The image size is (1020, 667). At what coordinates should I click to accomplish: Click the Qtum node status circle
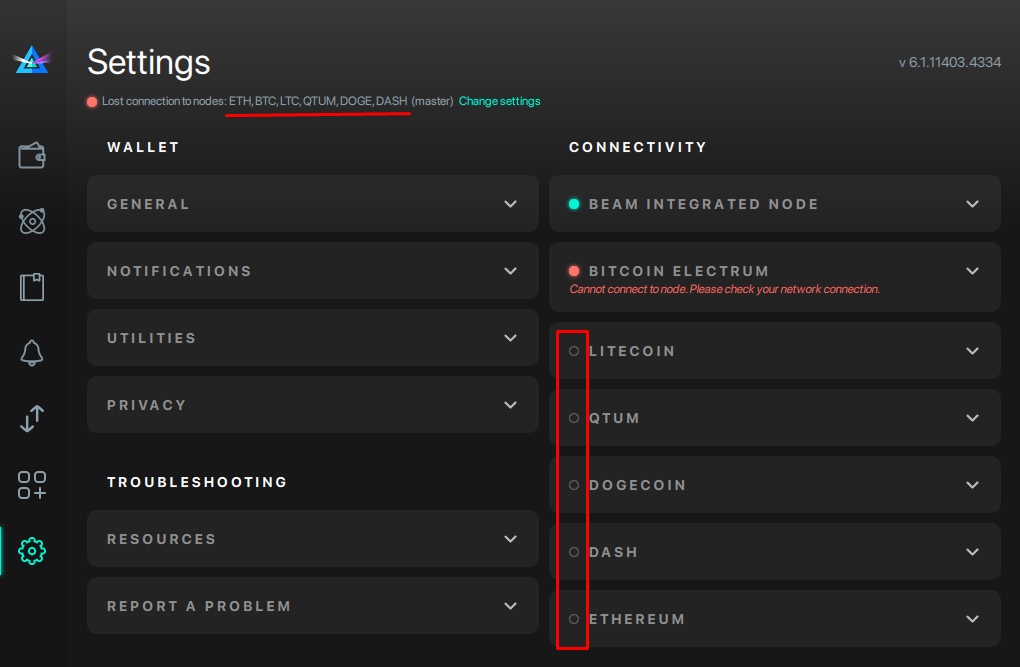(x=573, y=417)
